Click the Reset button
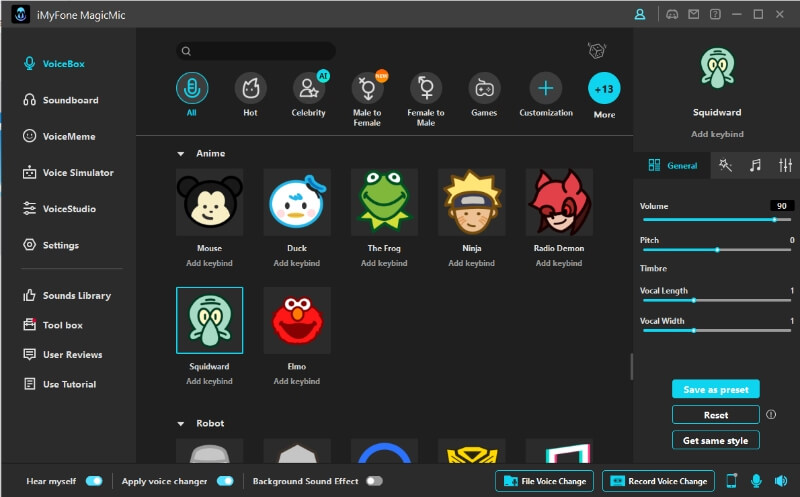Image resolution: width=800 pixels, height=497 pixels. point(715,415)
